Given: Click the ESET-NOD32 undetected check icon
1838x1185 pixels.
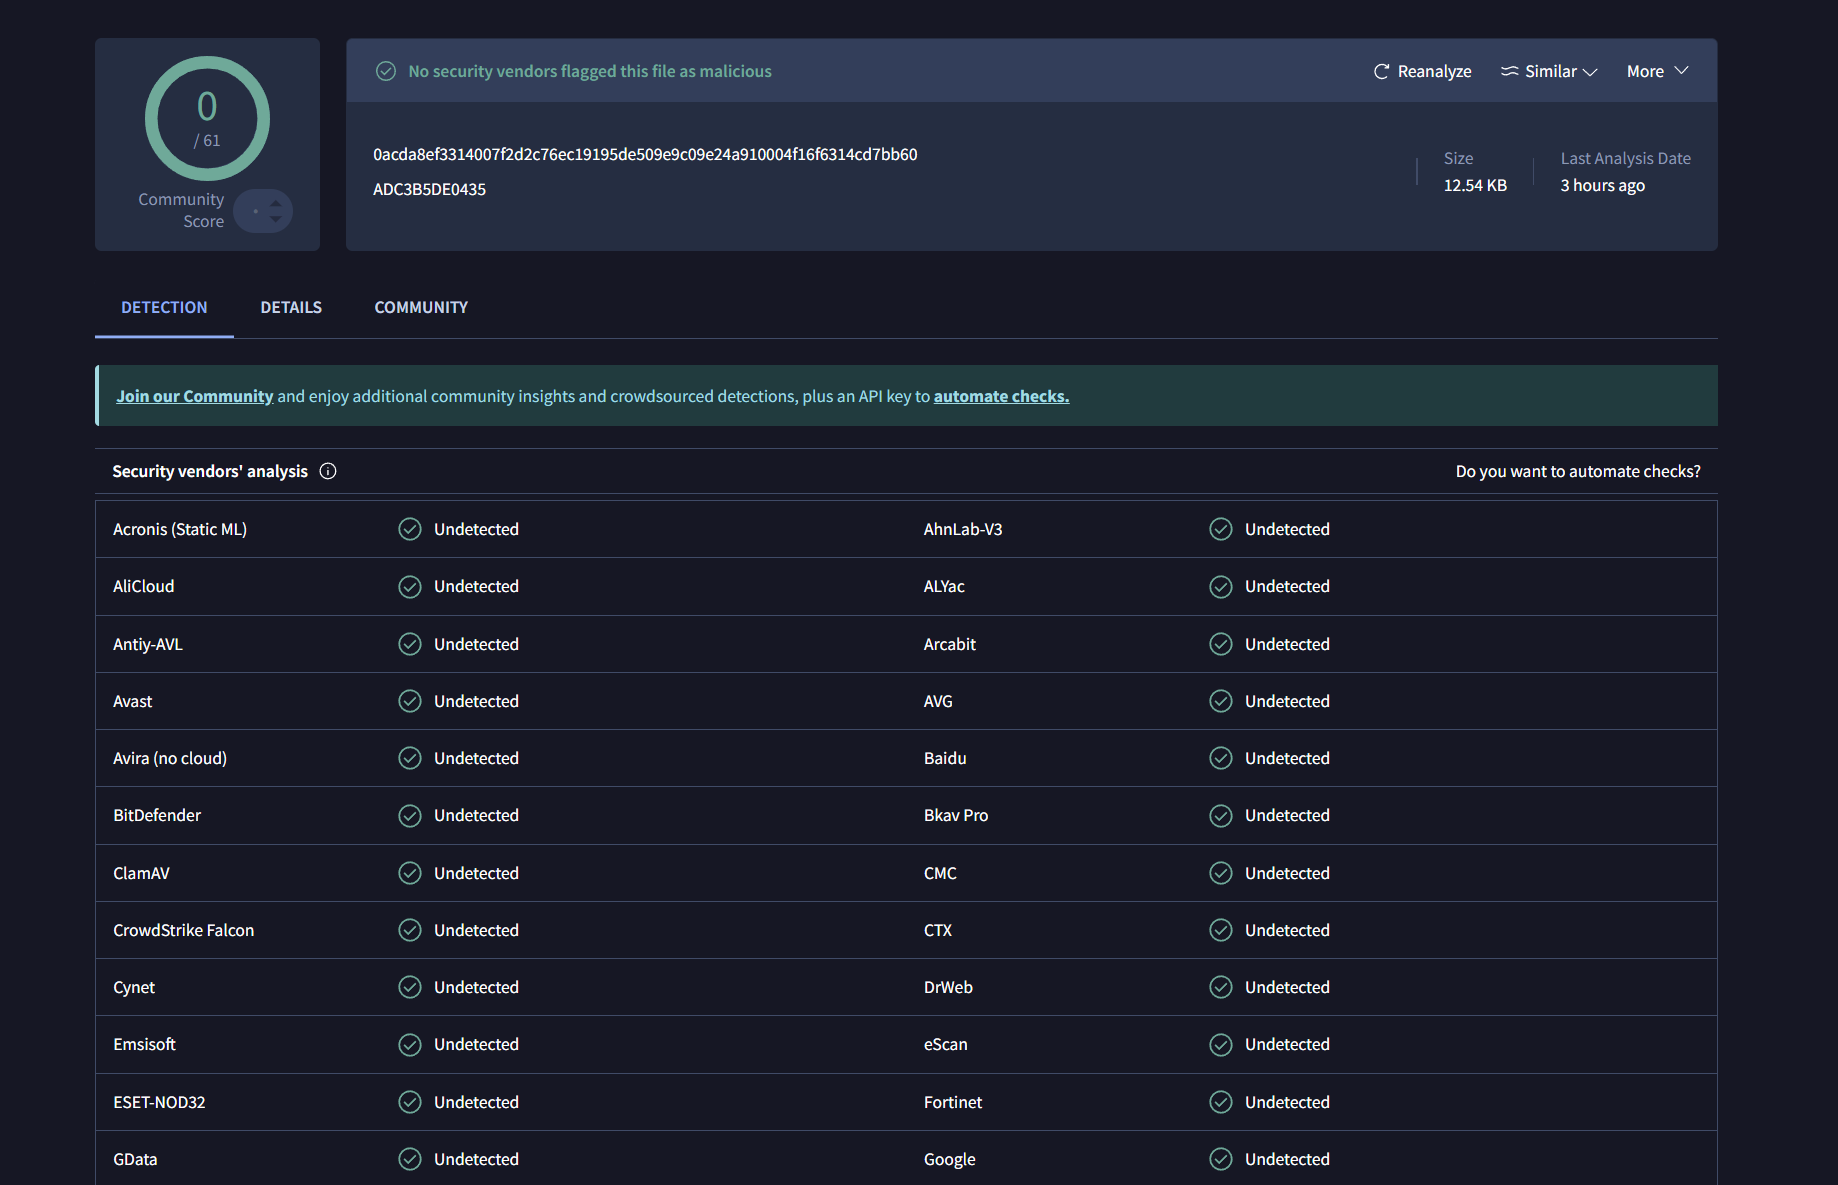Looking at the screenshot, I should 410,1102.
